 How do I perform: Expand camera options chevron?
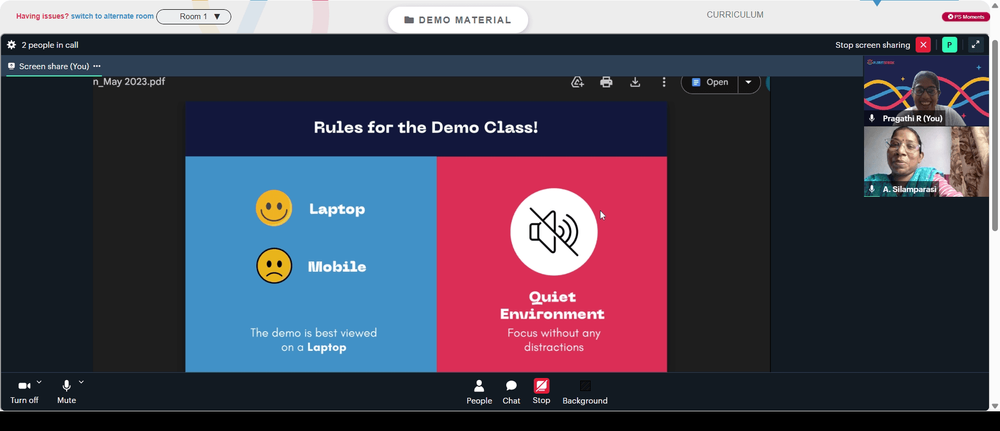click(x=39, y=382)
